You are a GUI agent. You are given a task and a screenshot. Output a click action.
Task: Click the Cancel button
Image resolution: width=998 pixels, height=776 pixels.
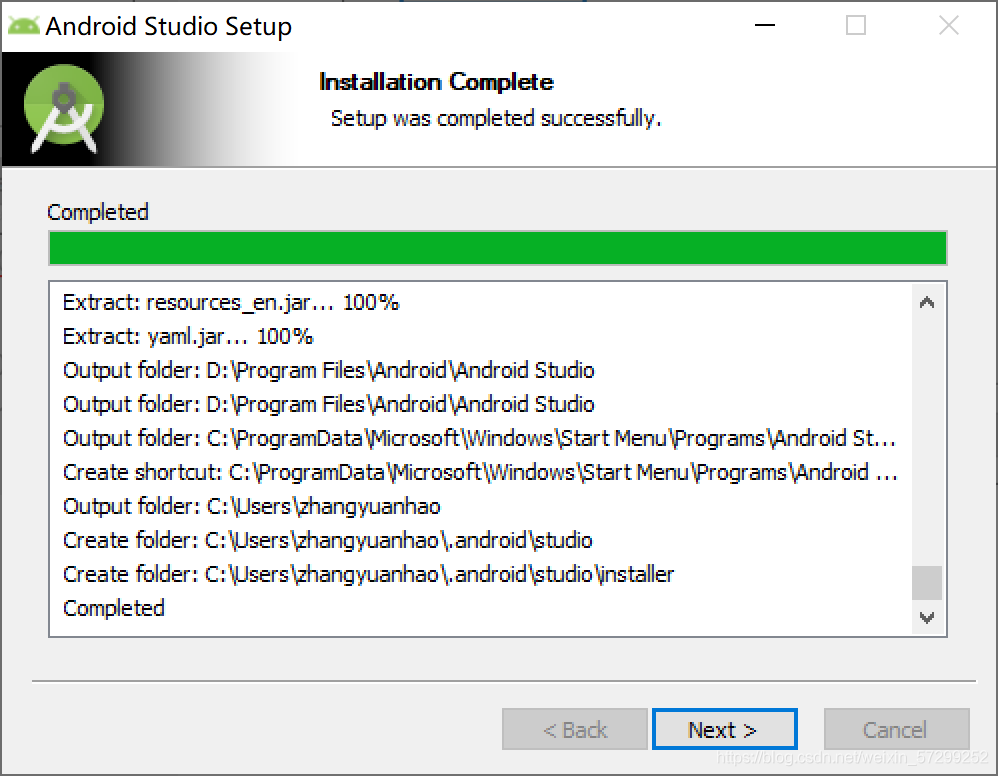coord(896,729)
